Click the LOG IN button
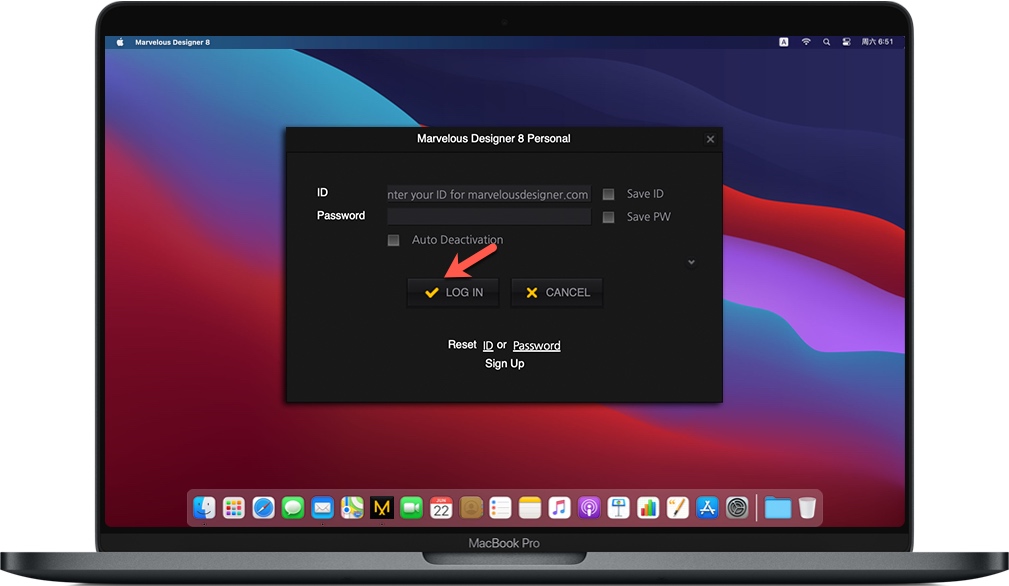 (453, 293)
